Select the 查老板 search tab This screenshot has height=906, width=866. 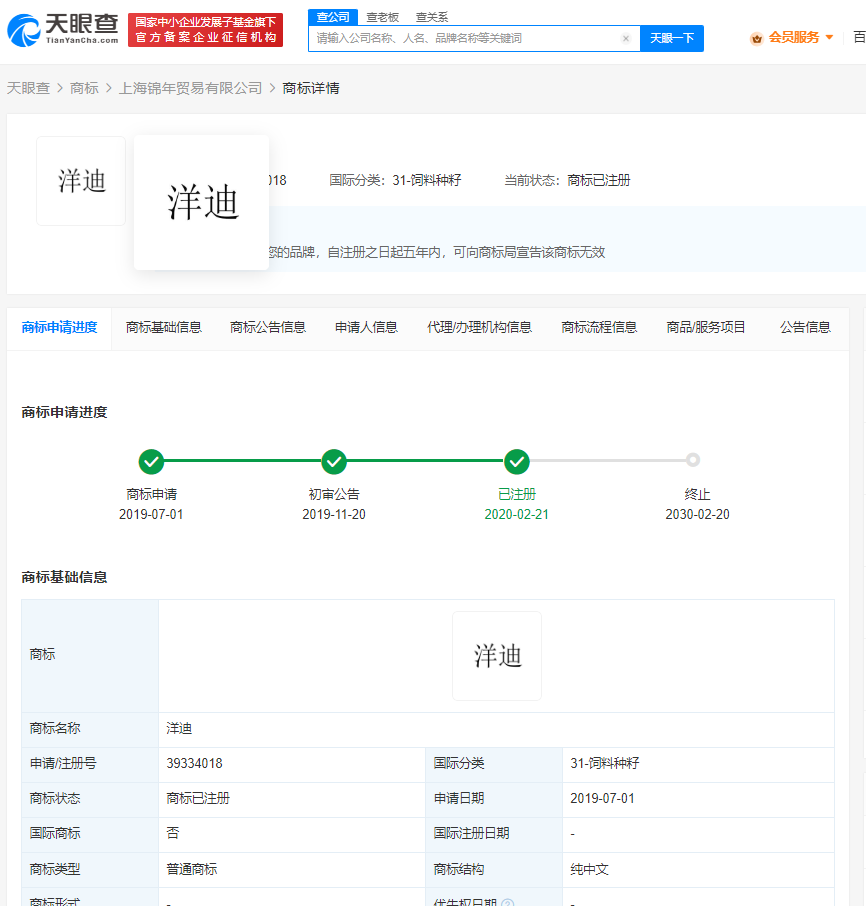[382, 17]
